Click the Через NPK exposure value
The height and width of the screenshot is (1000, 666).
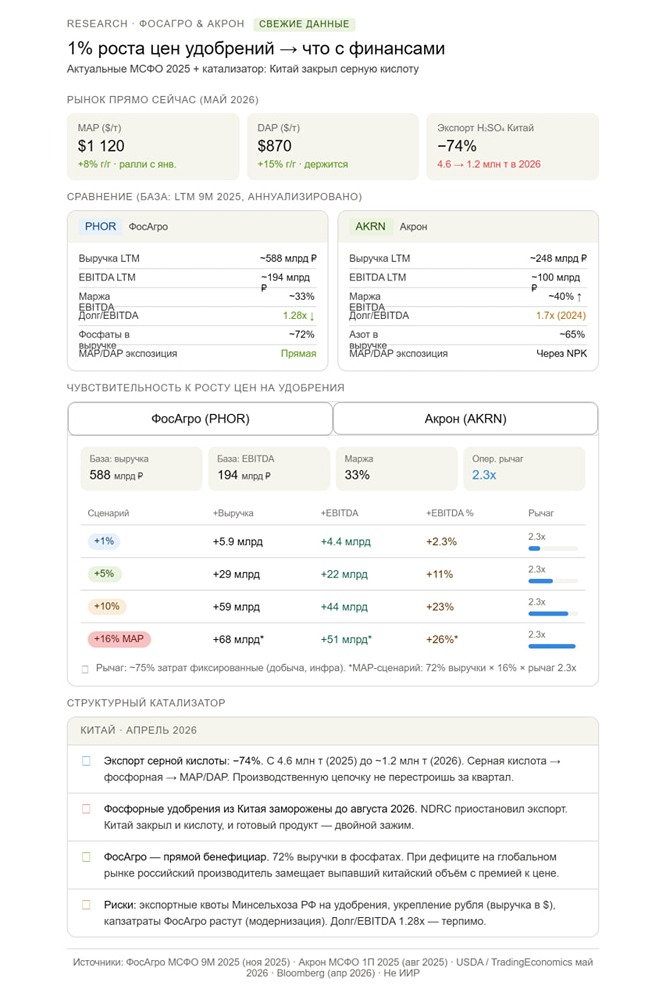click(x=561, y=353)
